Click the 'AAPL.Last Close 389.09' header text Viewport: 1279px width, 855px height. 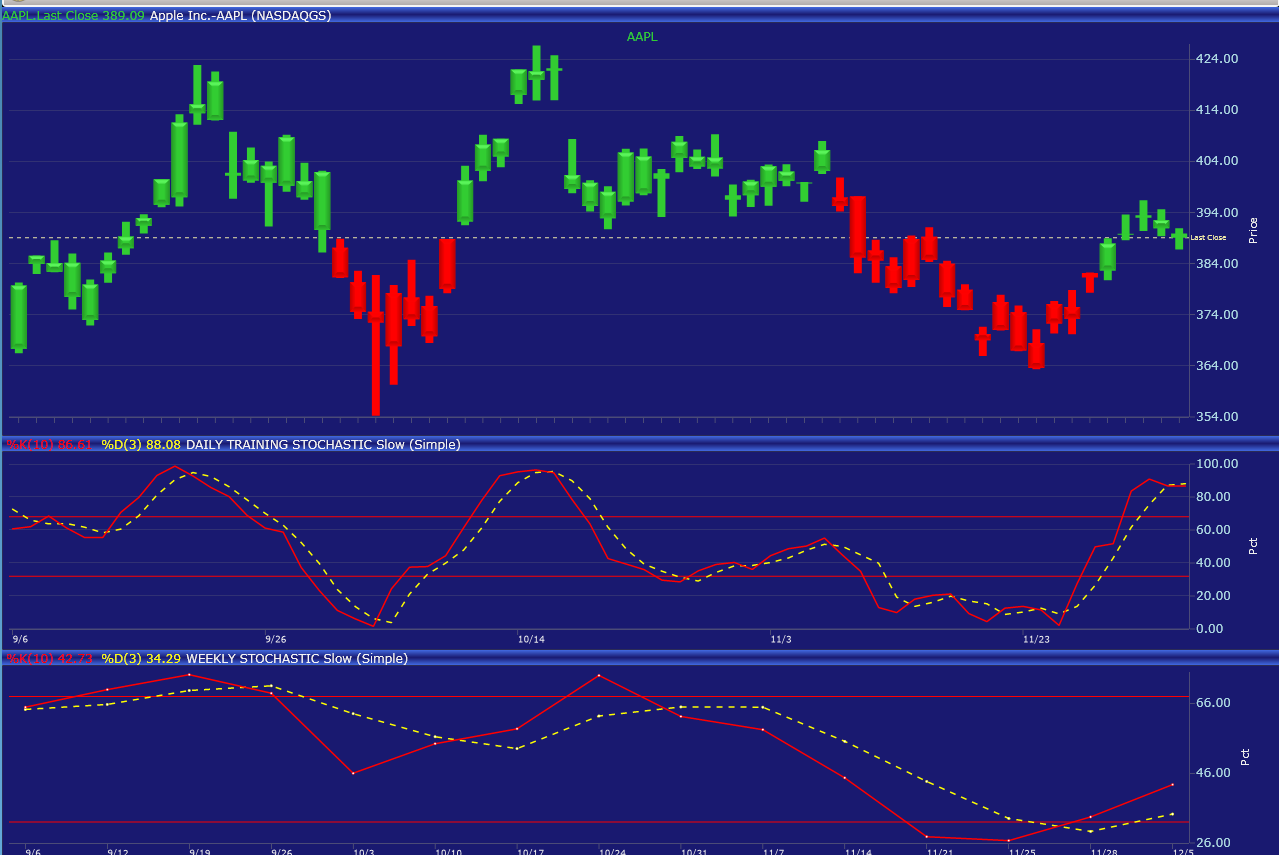pyautogui.click(x=74, y=15)
